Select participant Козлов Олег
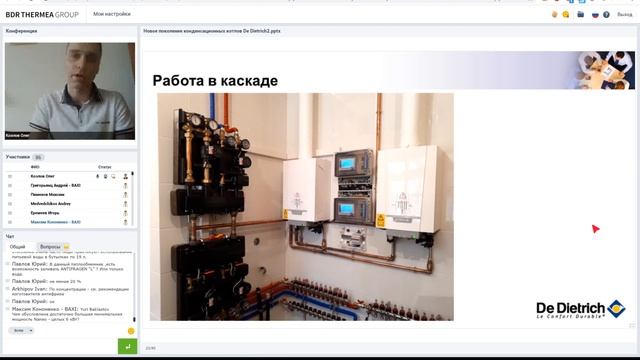The height and width of the screenshot is (360, 640). [x=42, y=176]
